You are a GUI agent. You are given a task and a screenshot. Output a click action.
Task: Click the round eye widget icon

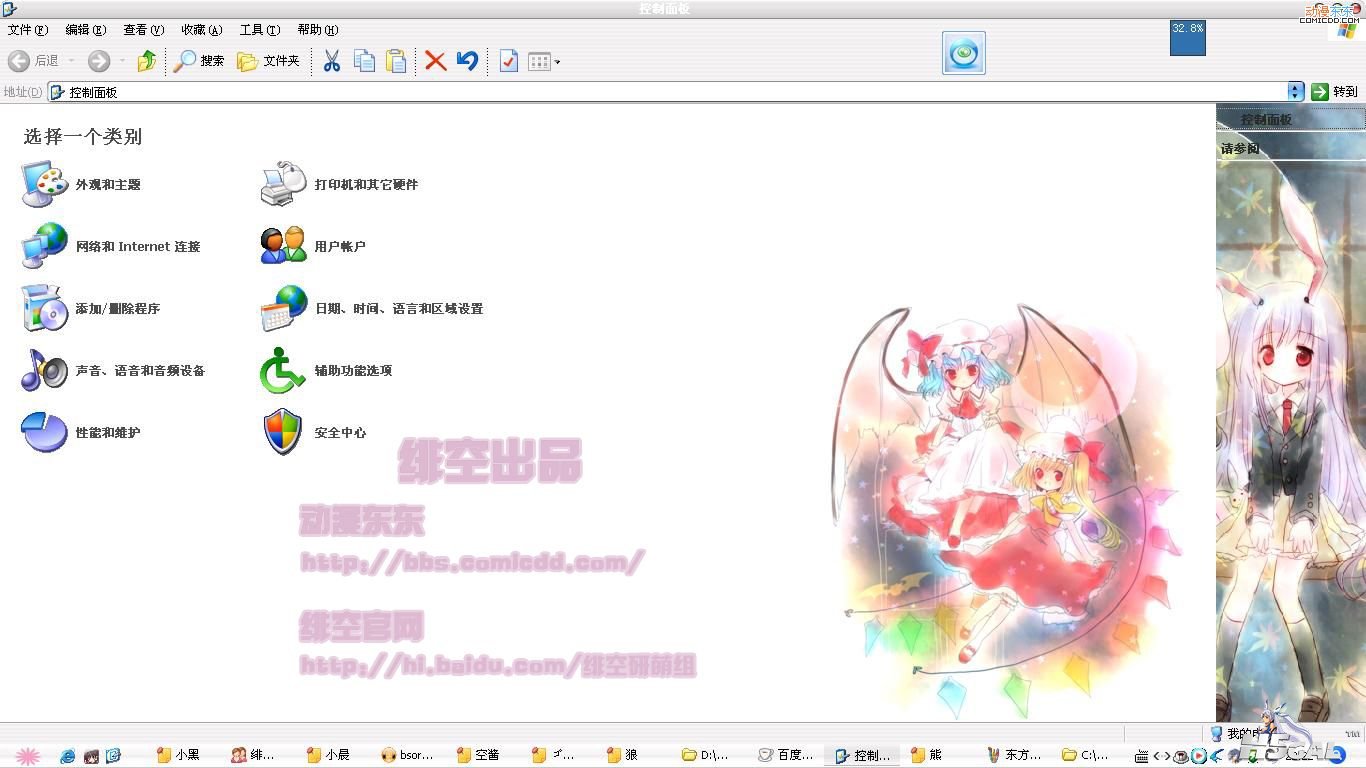tap(964, 53)
